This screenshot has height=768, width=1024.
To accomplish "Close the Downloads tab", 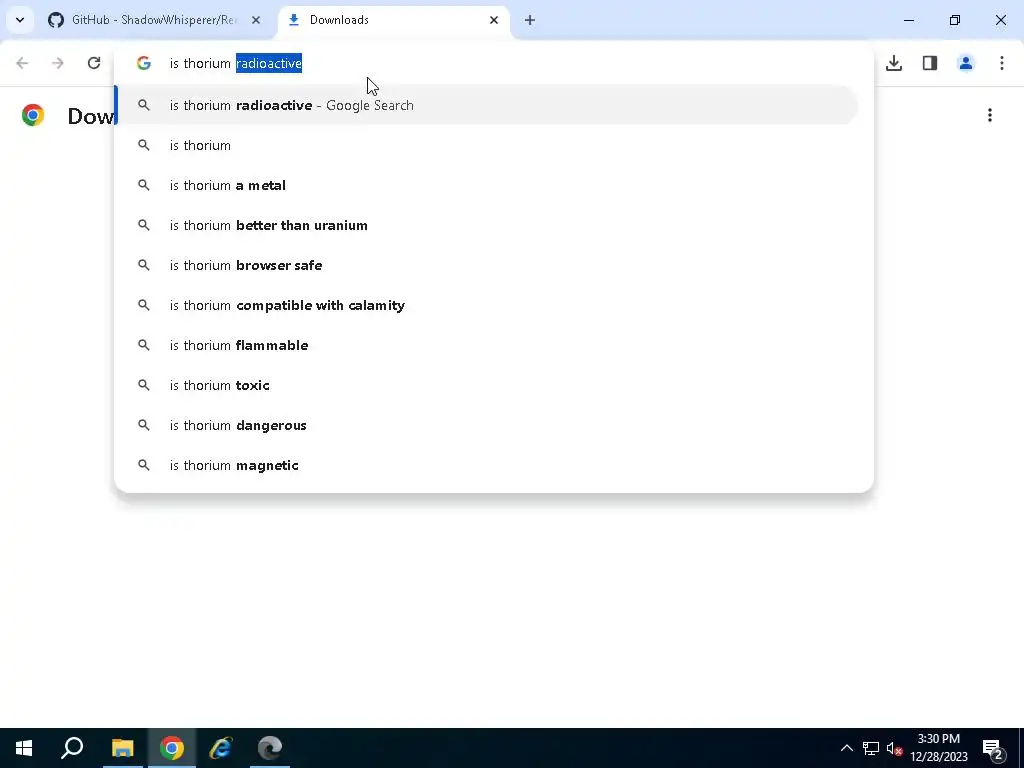I will point(494,20).
